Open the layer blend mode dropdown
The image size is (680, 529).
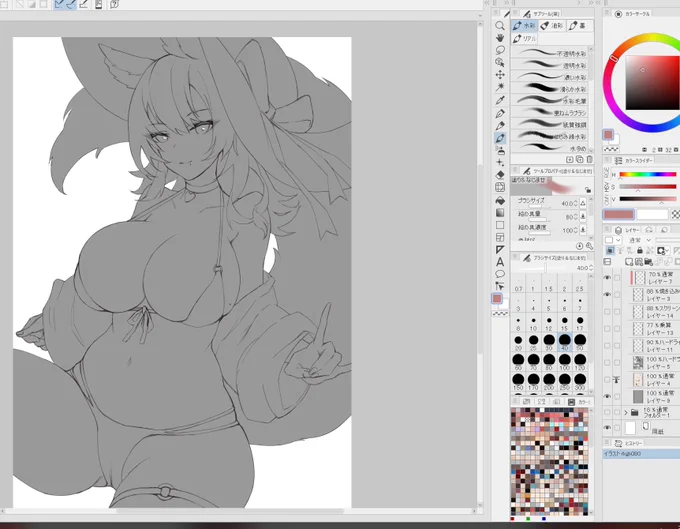[640, 240]
